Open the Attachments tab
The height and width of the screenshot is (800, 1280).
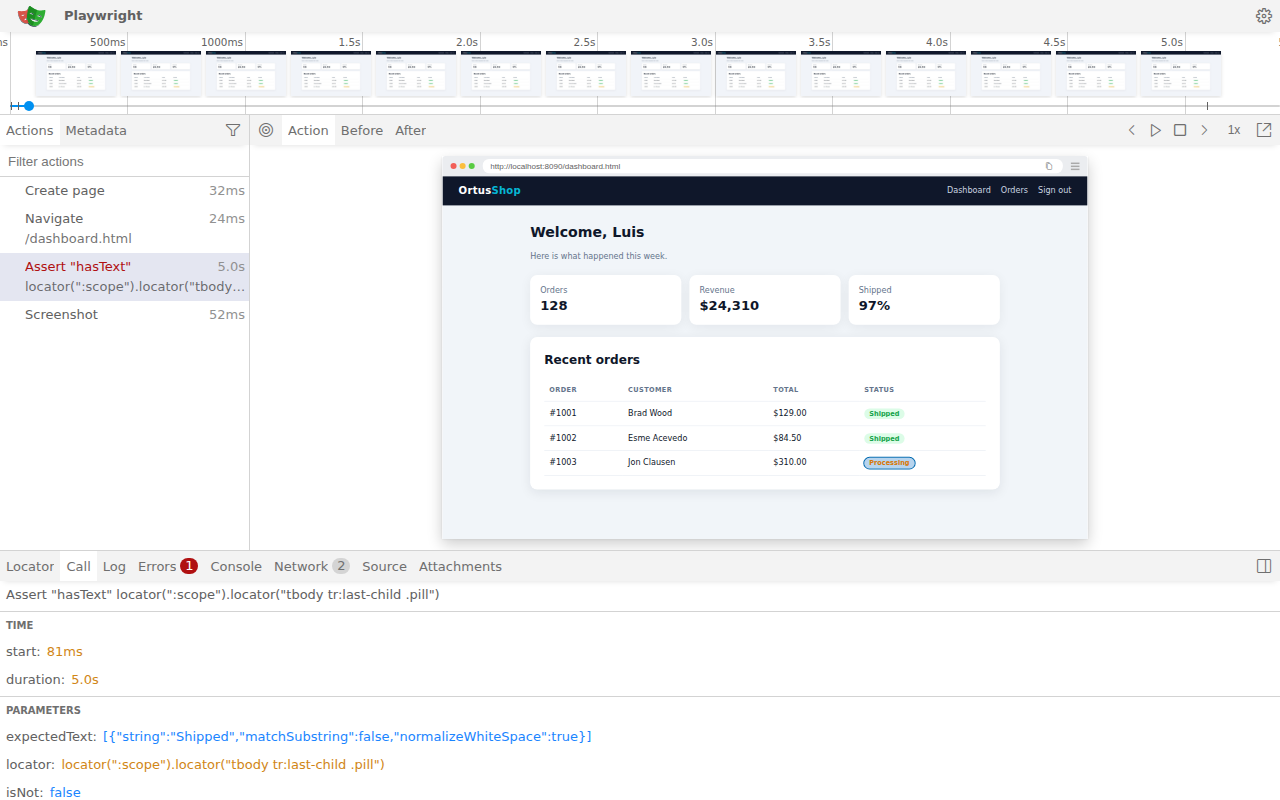pyautogui.click(x=460, y=566)
